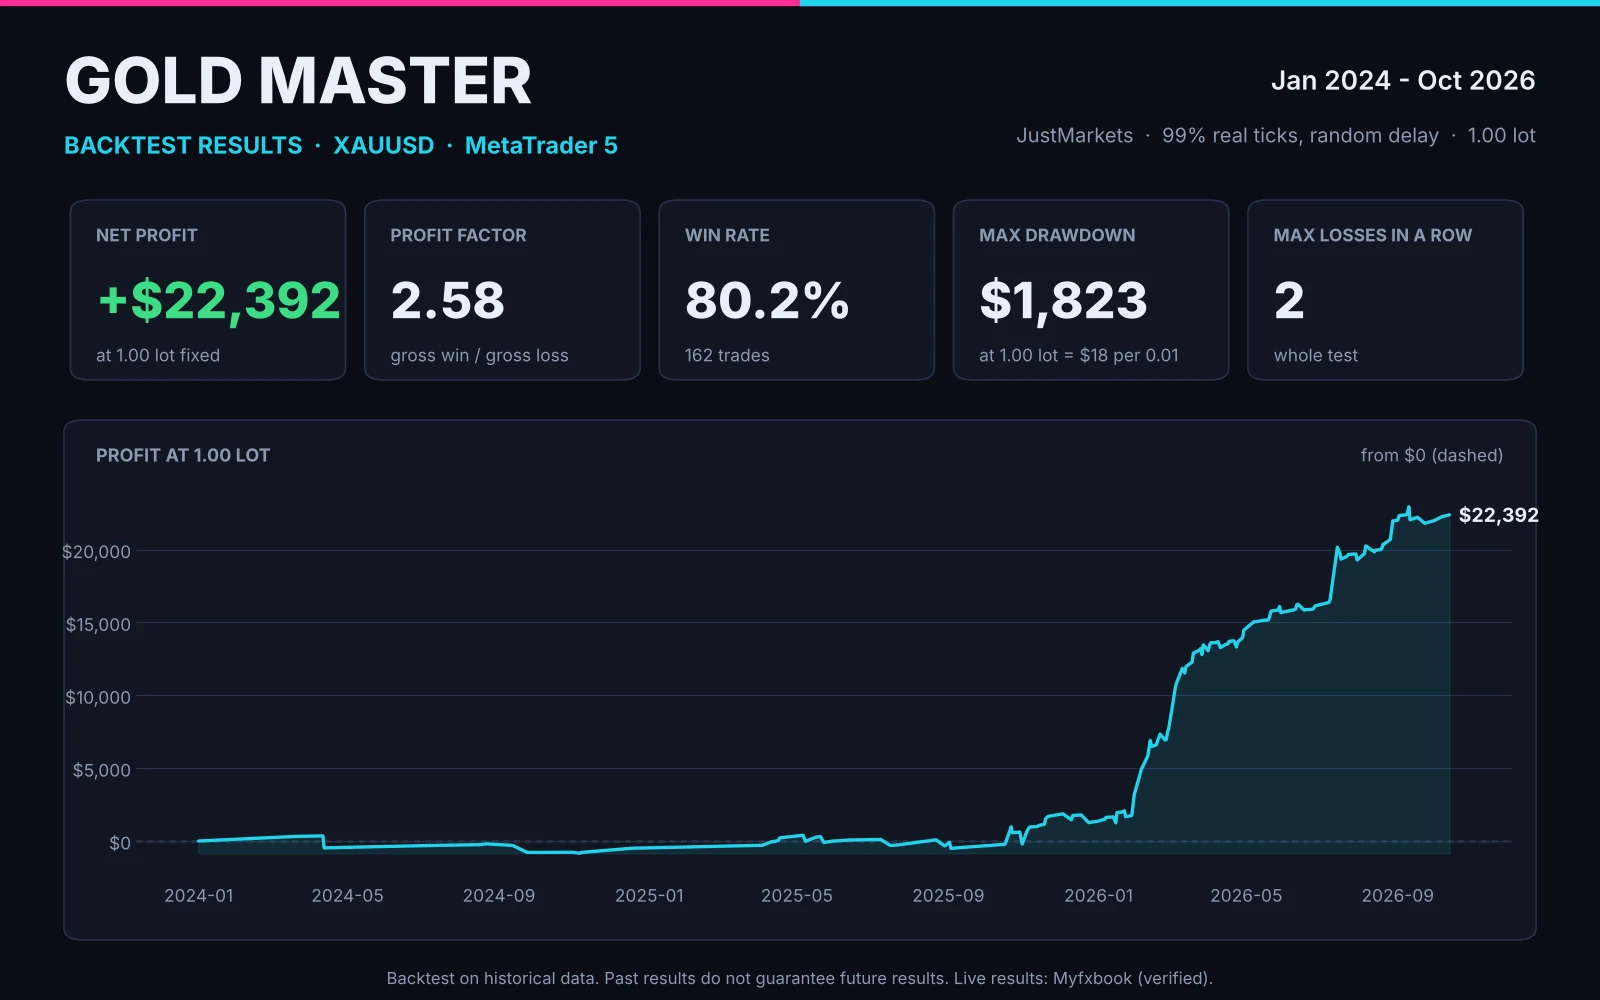
Task: Click the GOLD MASTER title
Action: click(x=298, y=81)
